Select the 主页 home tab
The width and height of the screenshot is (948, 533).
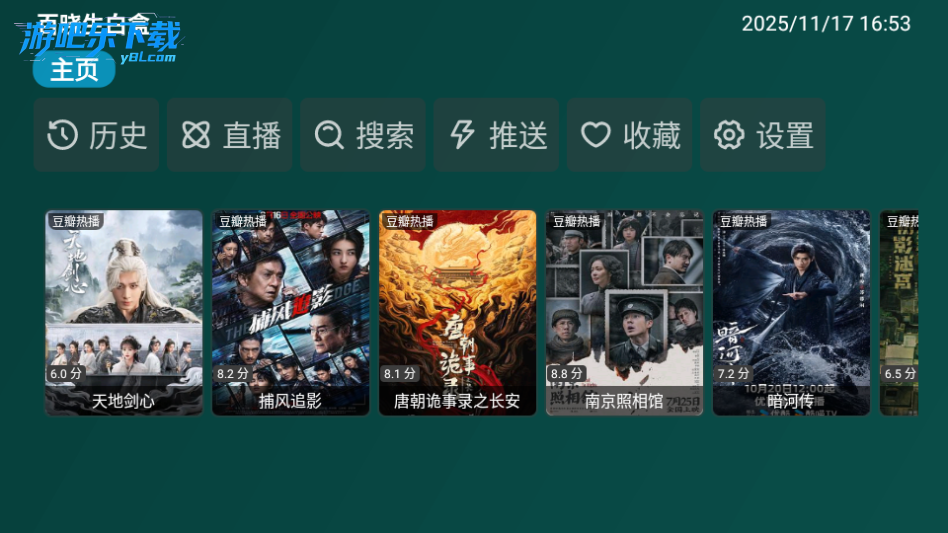(74, 69)
